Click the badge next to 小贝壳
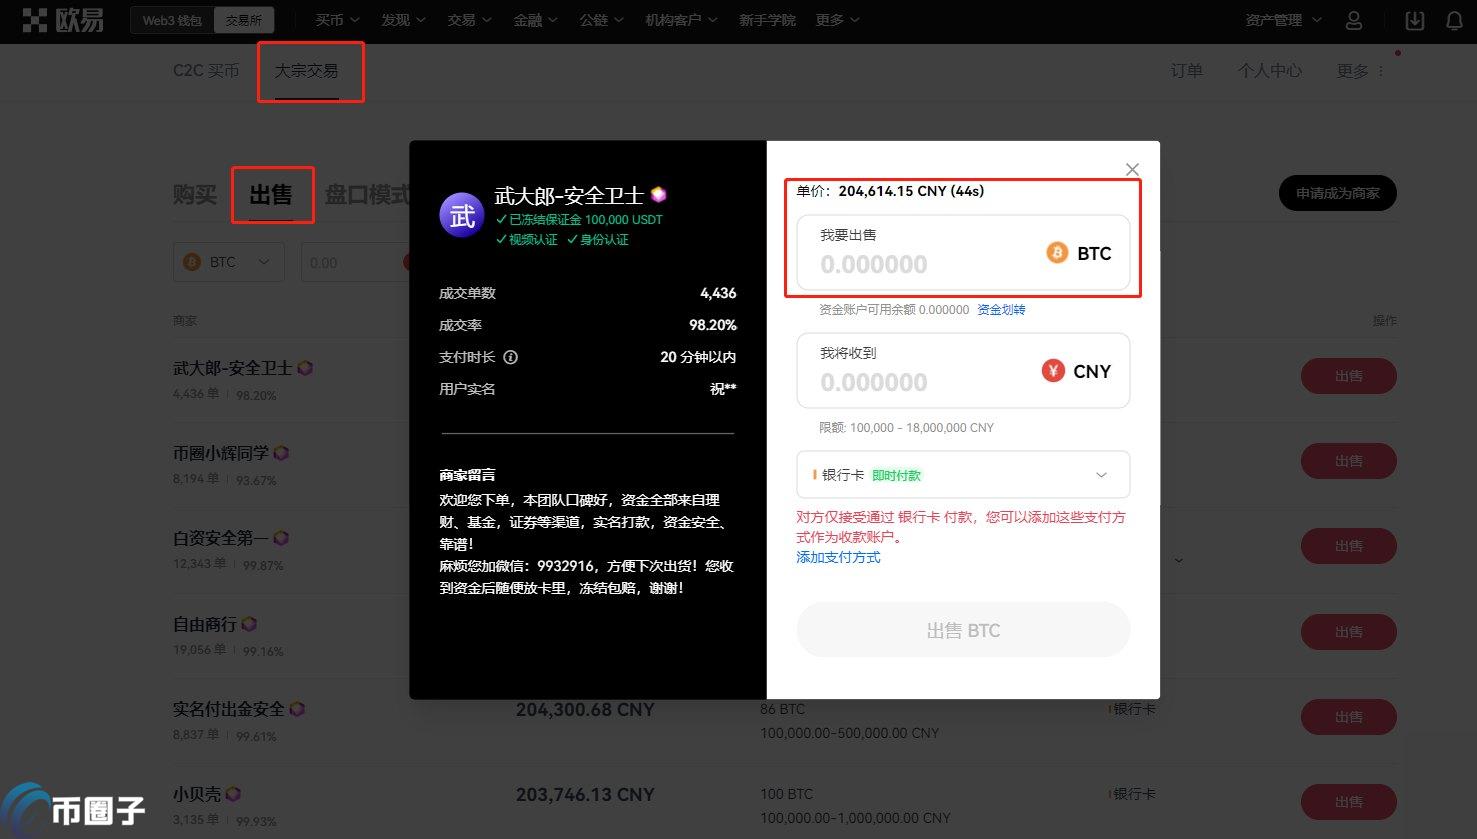 pyautogui.click(x=233, y=794)
